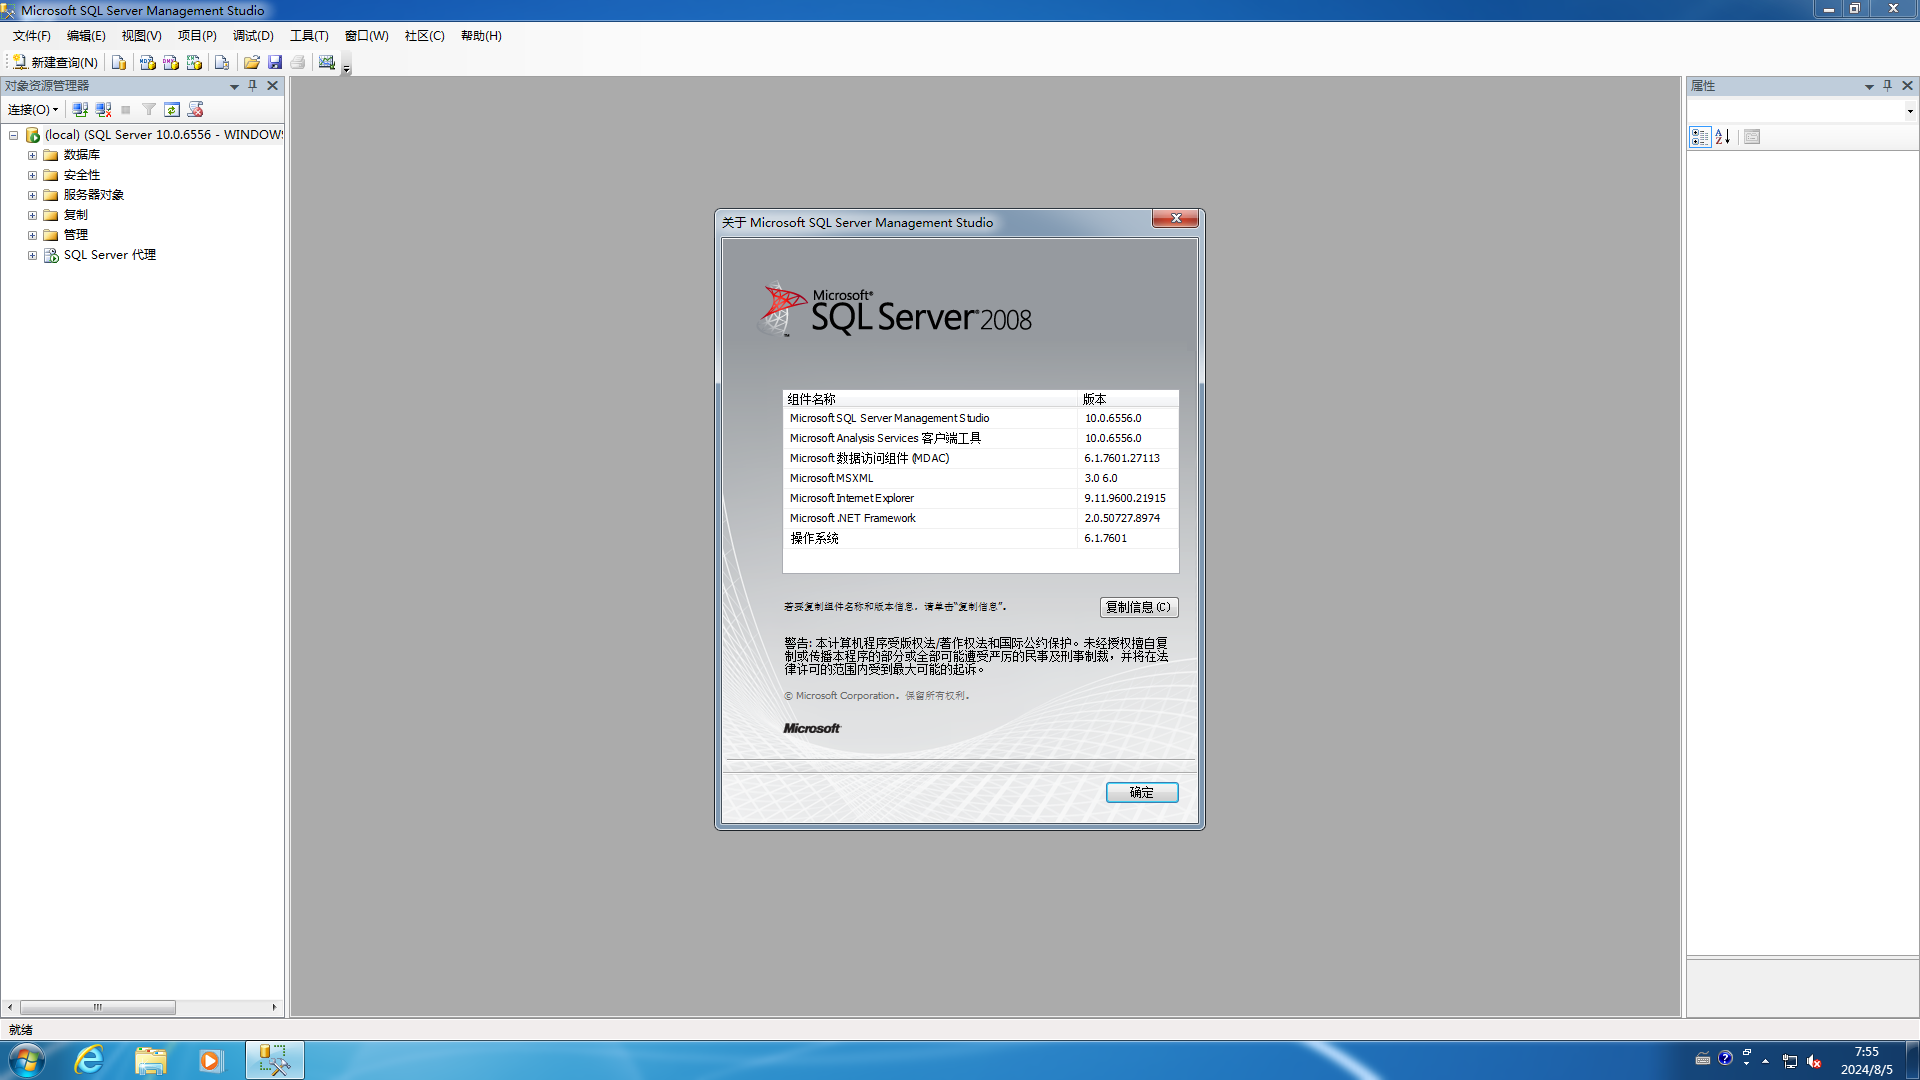Open Internet Explorer from the taskbar
This screenshot has height=1080, width=1920.
[x=89, y=1060]
